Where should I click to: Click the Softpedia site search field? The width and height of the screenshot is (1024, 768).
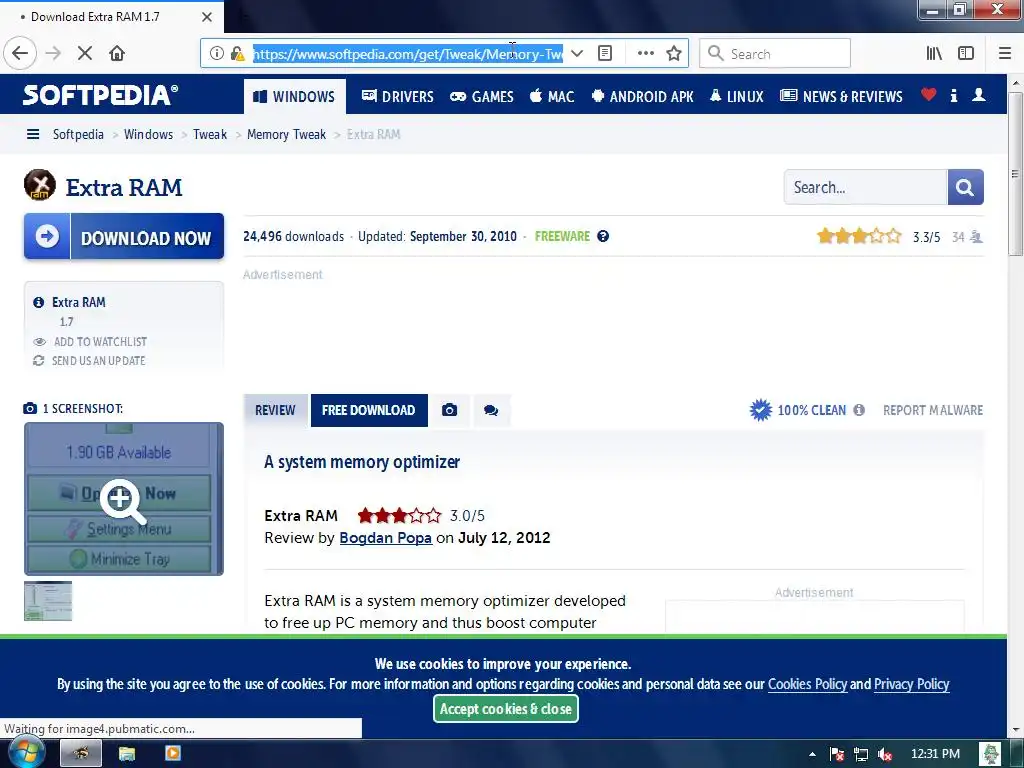[865, 187]
